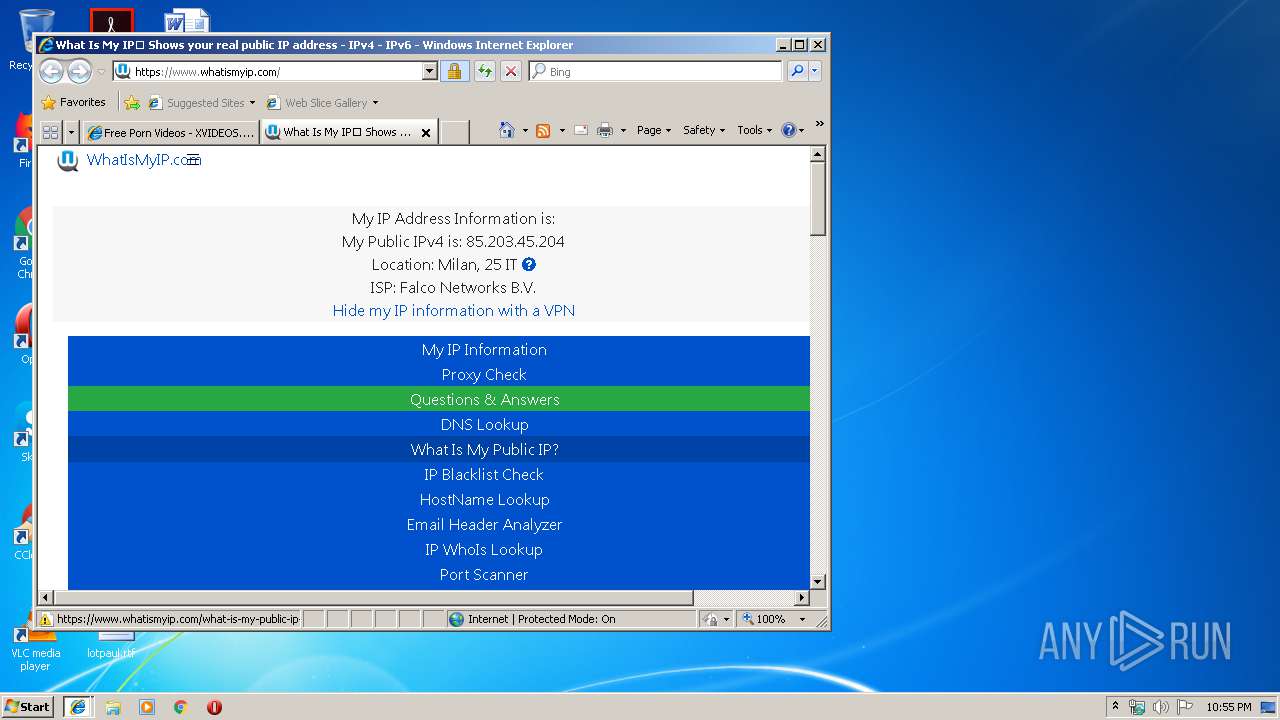Open a new blank tab
This screenshot has width=1280, height=720.
[x=454, y=132]
